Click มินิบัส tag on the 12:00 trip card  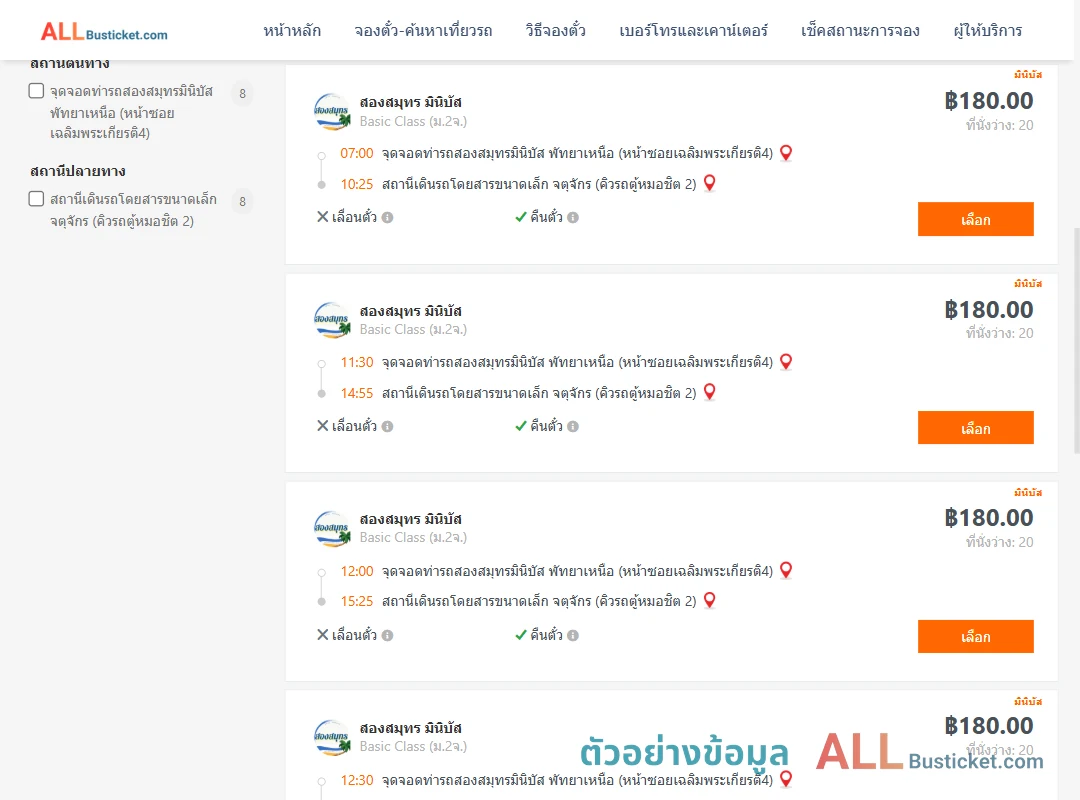1028,492
